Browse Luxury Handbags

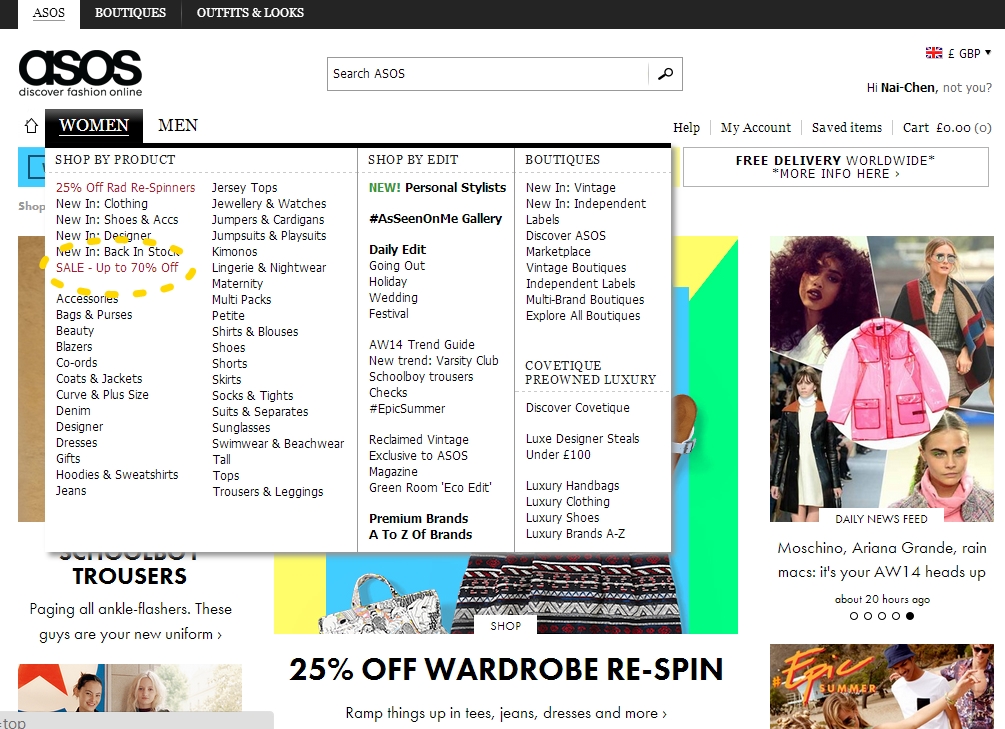[x=573, y=486]
